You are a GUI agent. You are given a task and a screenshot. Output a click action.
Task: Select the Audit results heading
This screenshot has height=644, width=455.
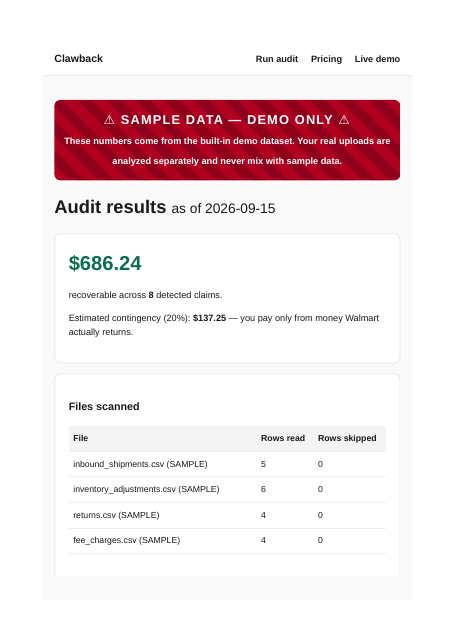tap(110, 207)
